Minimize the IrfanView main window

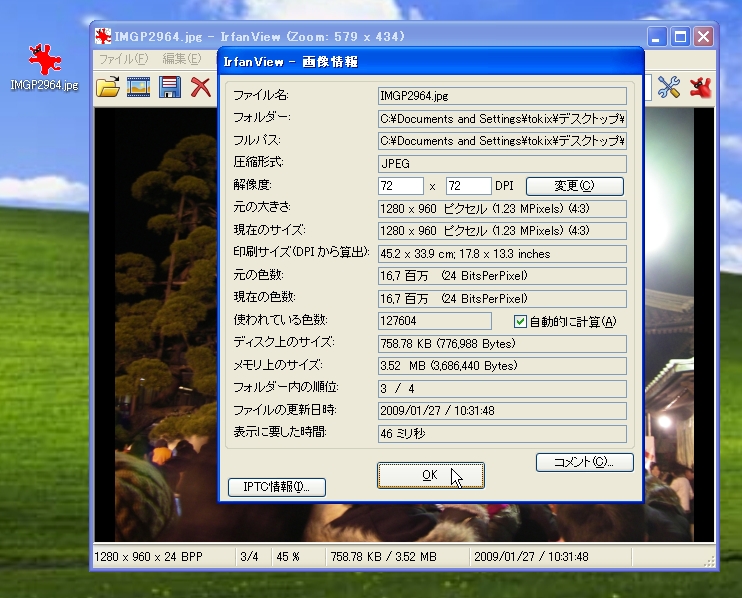click(x=656, y=36)
